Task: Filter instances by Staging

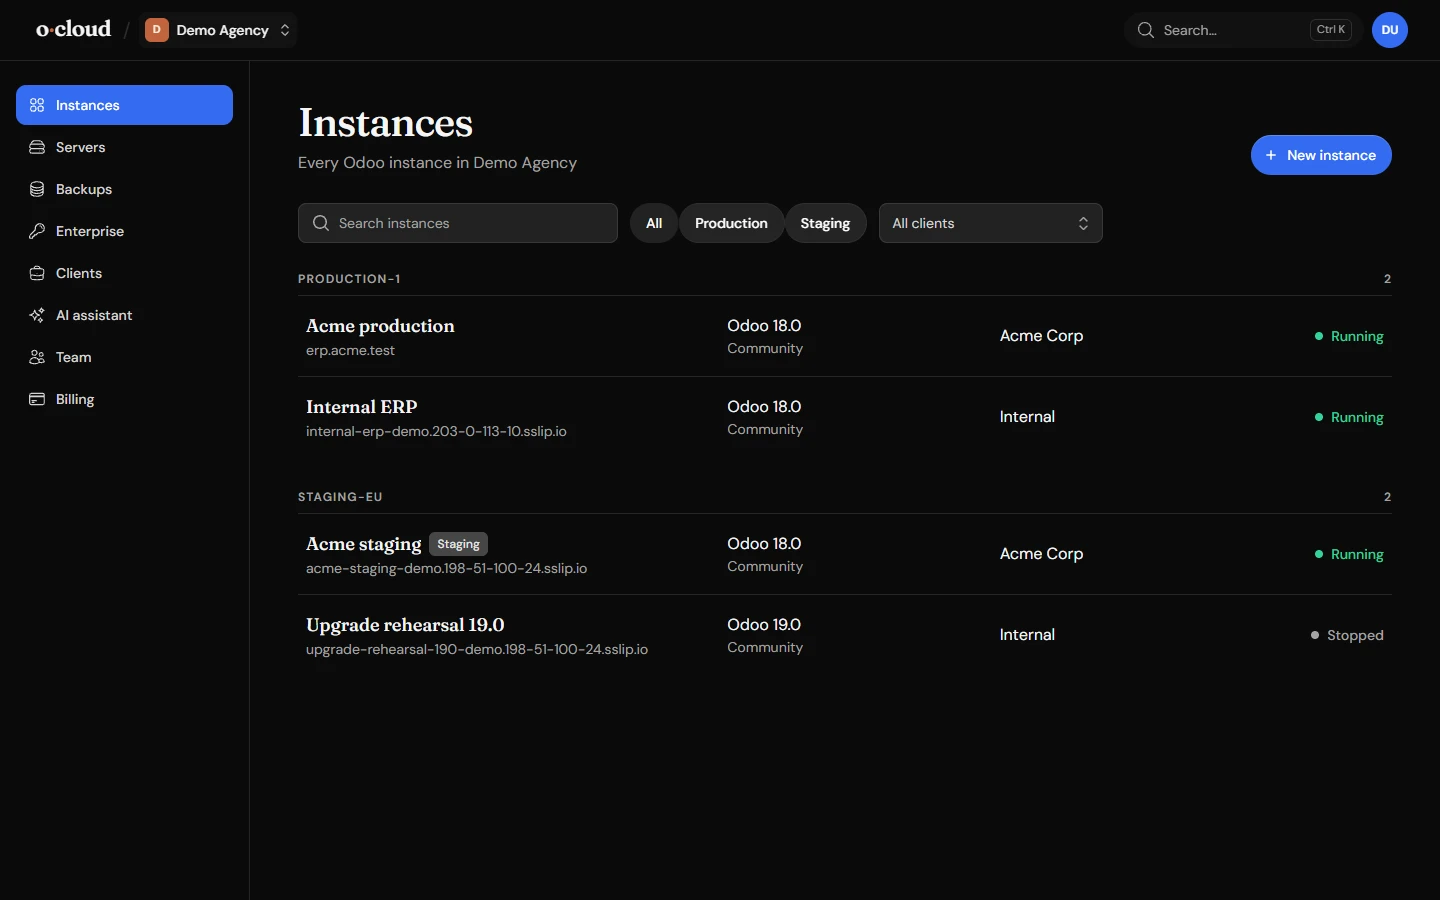Action: click(x=826, y=223)
